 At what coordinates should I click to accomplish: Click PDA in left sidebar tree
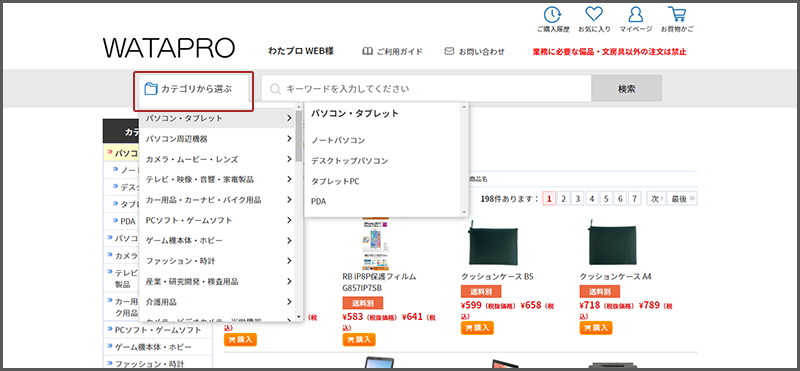pyautogui.click(x=128, y=221)
